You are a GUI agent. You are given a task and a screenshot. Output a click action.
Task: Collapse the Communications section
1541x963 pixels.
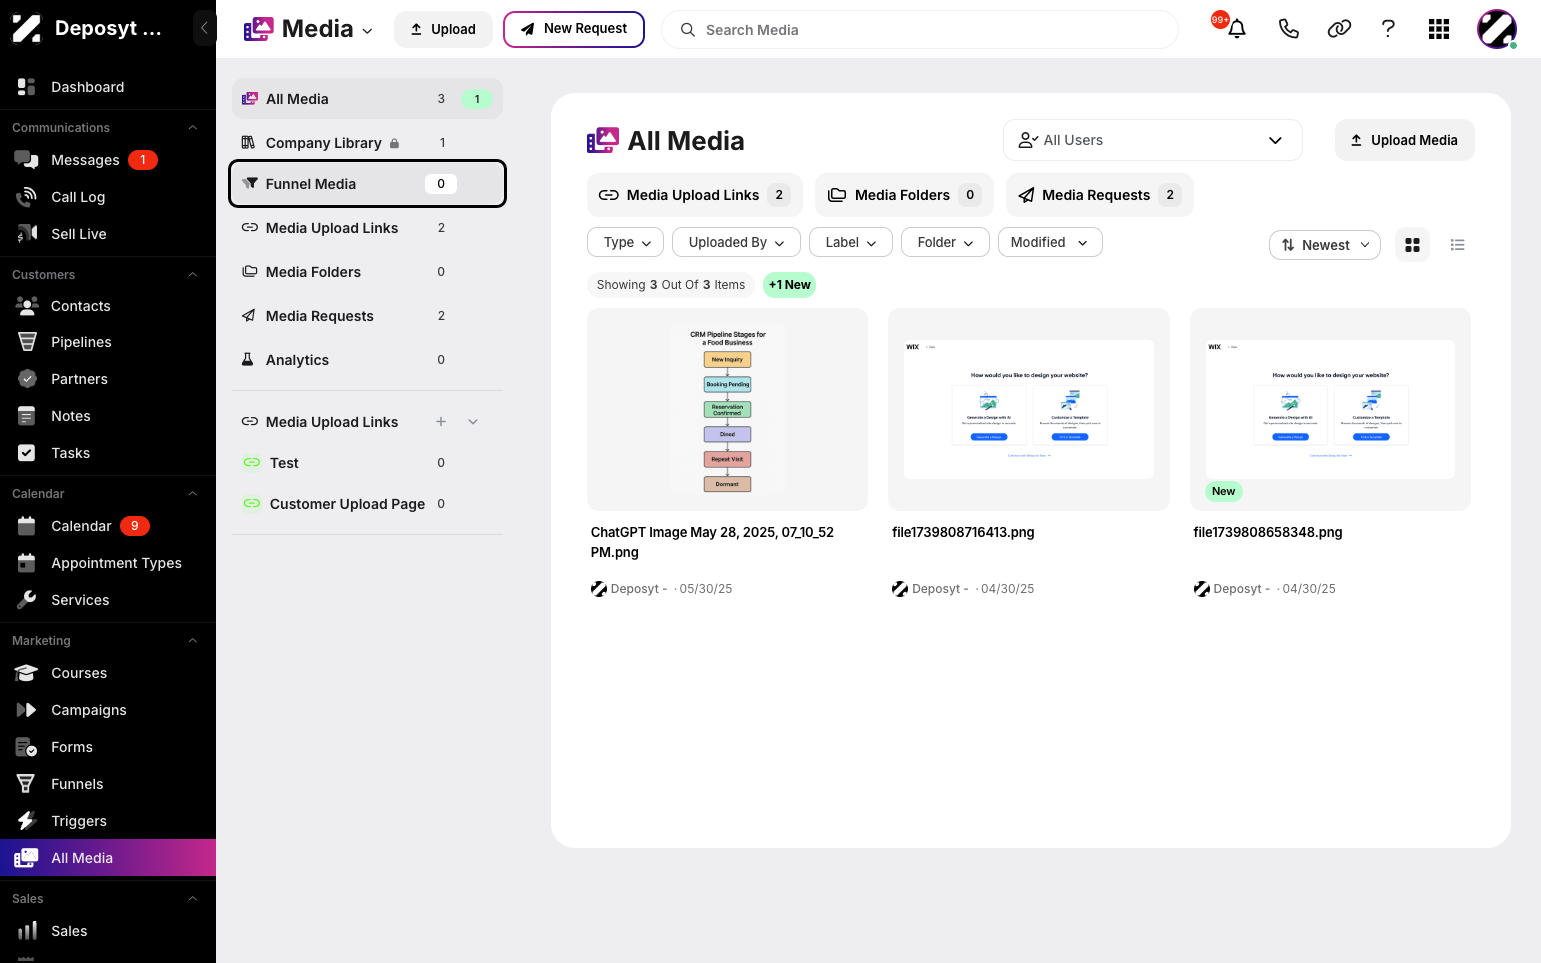(x=193, y=128)
